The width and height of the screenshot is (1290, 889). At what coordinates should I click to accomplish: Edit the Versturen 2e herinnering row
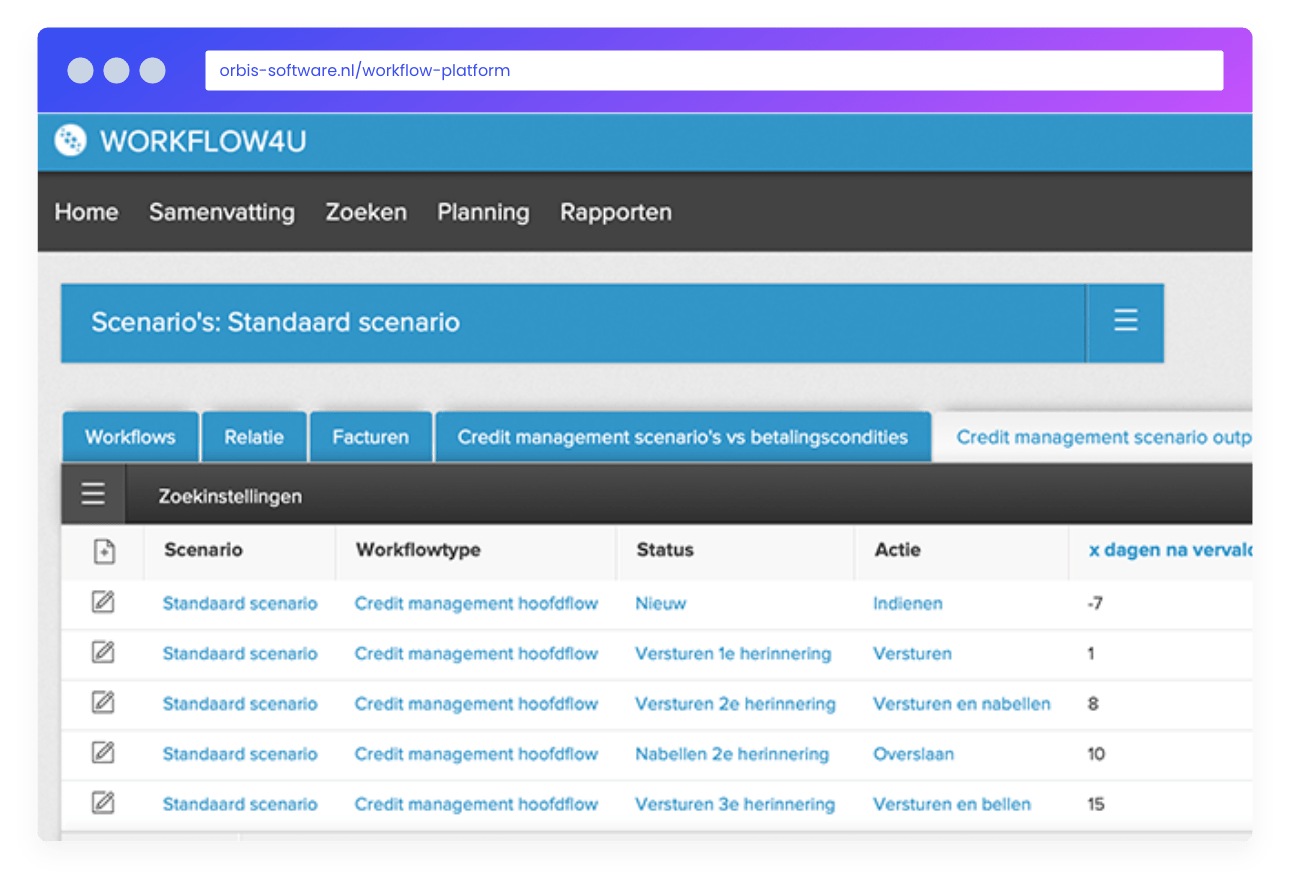pos(104,703)
